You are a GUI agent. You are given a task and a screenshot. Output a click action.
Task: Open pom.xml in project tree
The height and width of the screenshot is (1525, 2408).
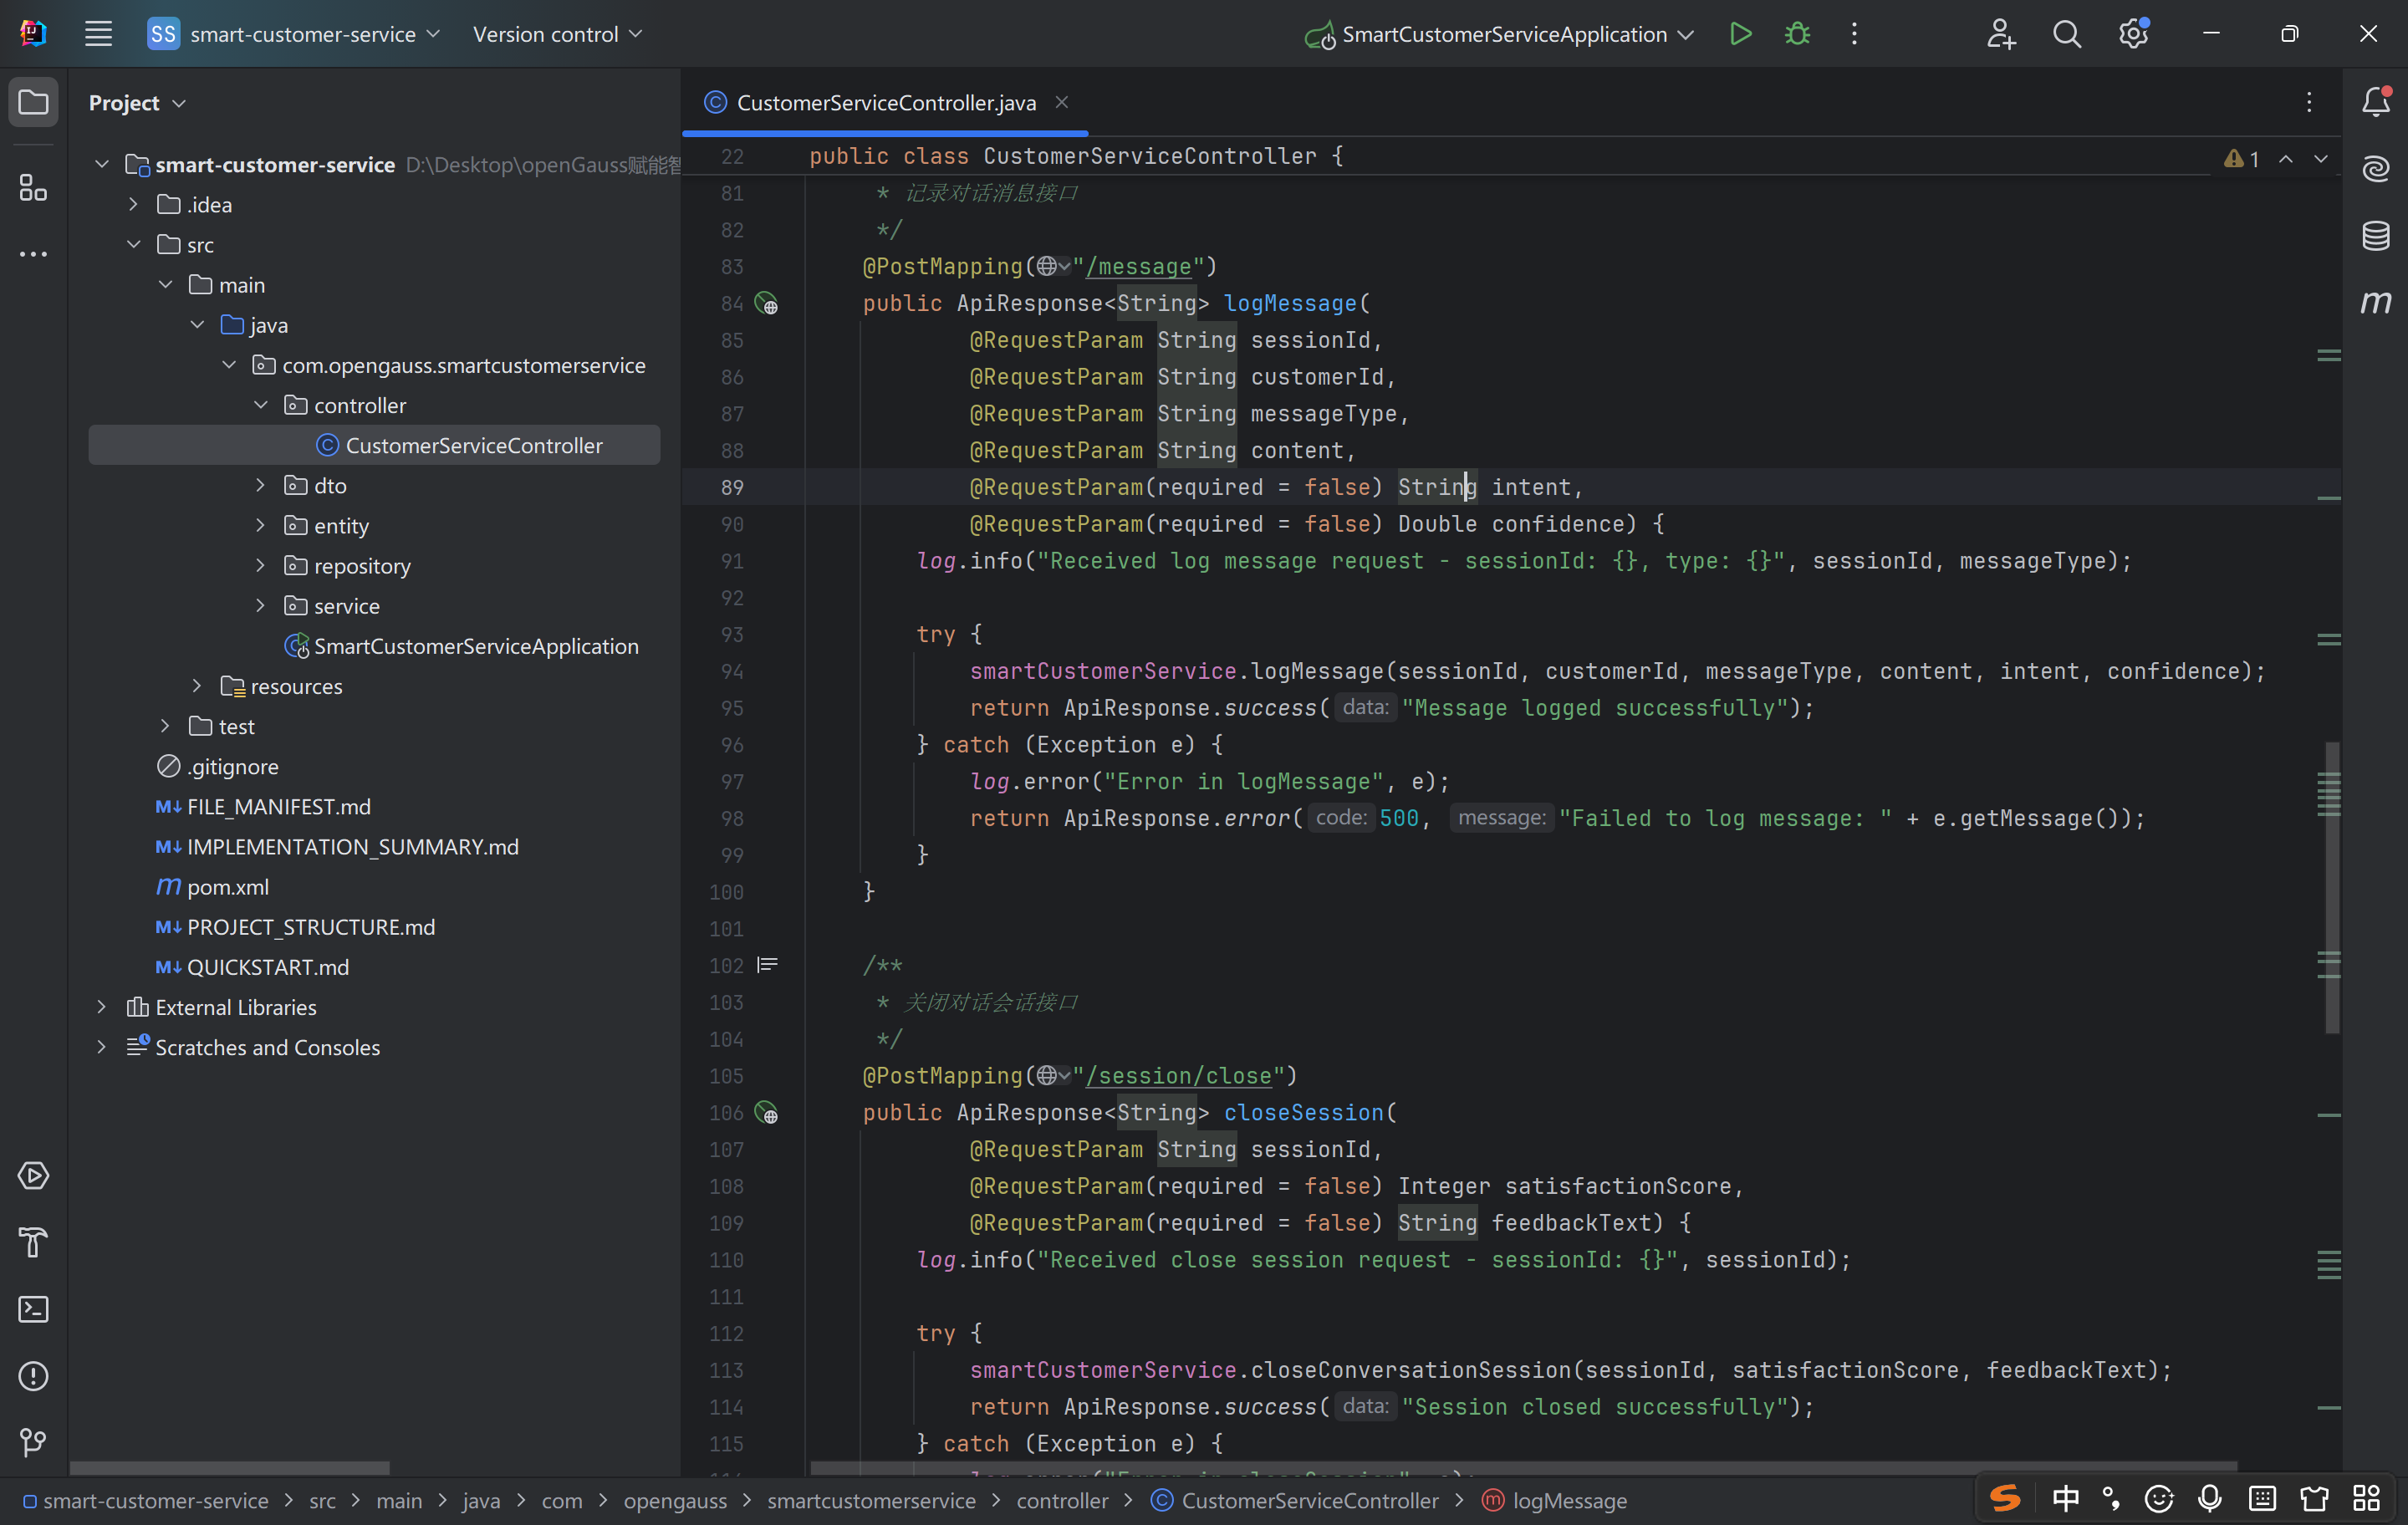click(228, 887)
